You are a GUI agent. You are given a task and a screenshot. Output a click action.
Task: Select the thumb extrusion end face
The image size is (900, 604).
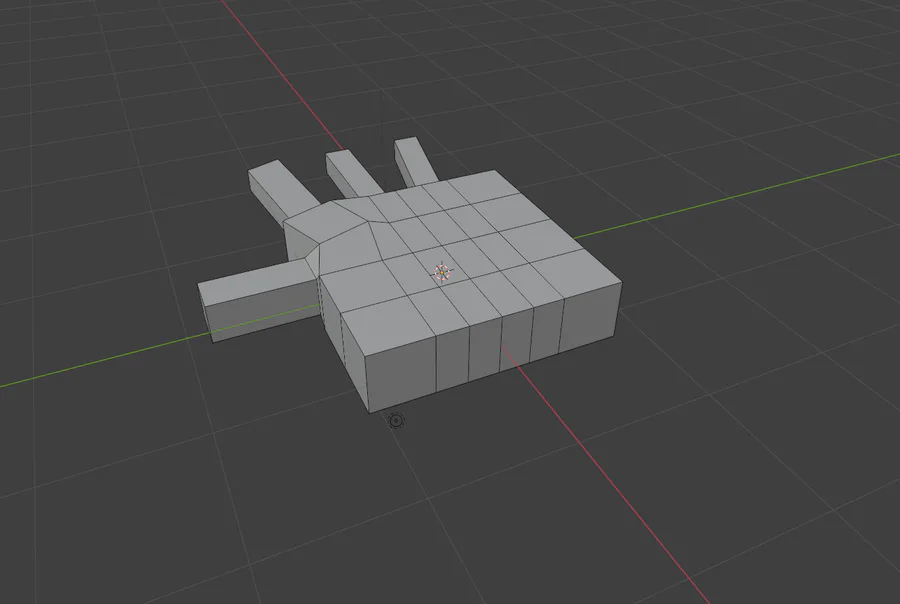[205, 313]
